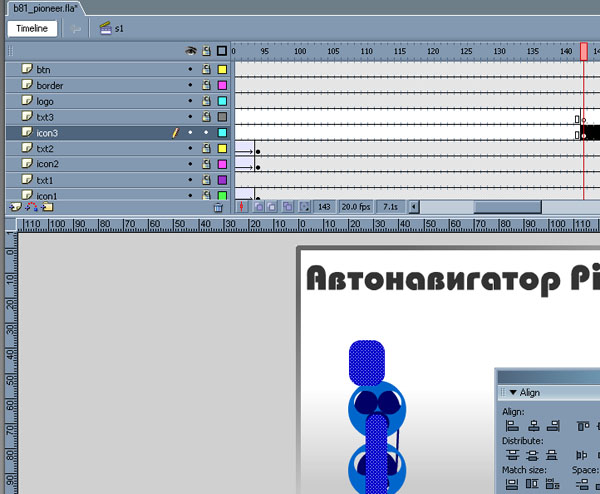The height and width of the screenshot is (494, 600).
Task: Click the txt2 layer keyframe dot
Action: [x=258, y=152]
